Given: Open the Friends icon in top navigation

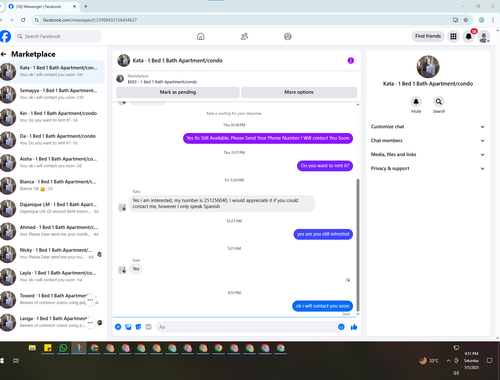Looking at the screenshot, I should coord(244,36).
